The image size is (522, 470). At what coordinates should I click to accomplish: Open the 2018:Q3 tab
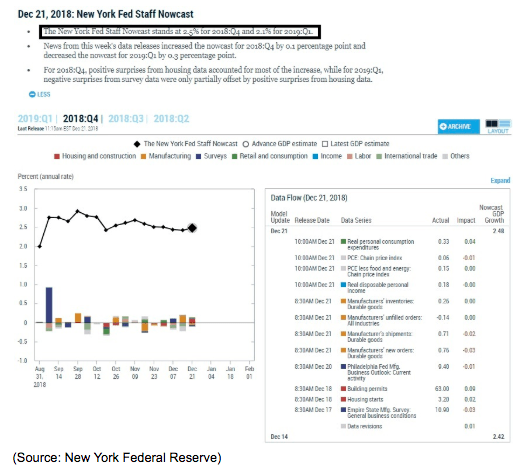(x=126, y=119)
